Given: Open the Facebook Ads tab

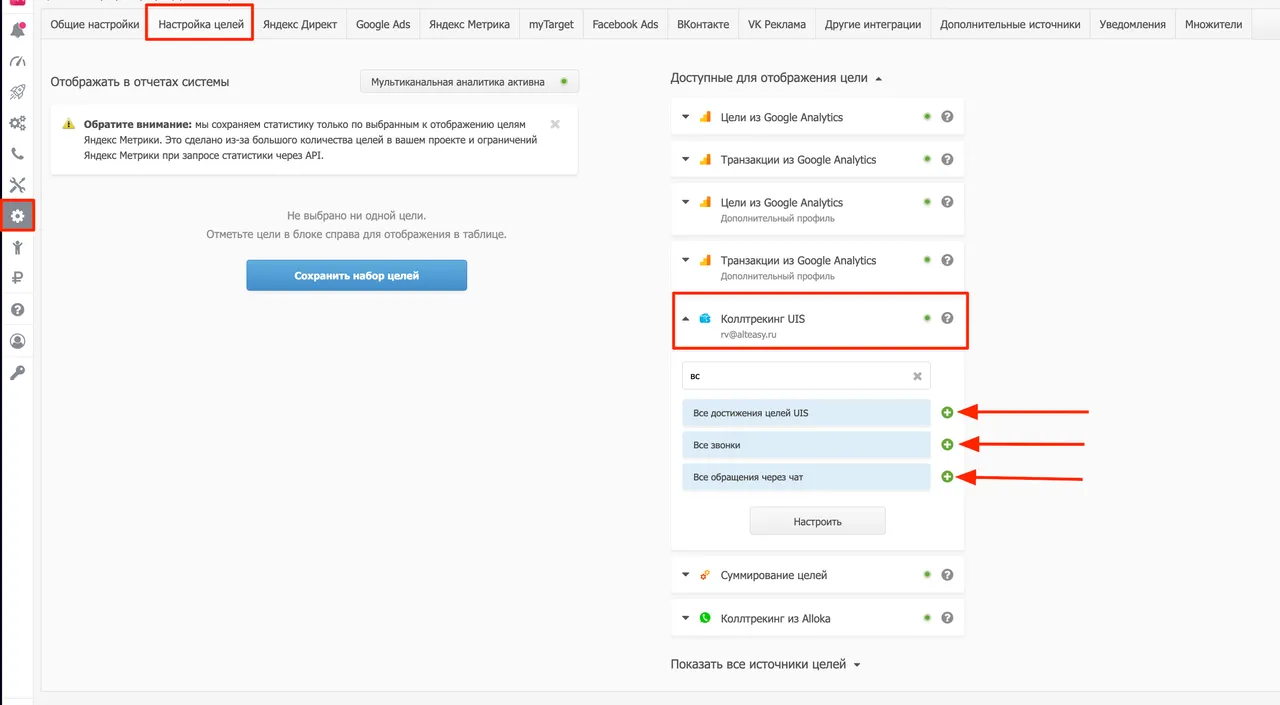Looking at the screenshot, I should pos(625,24).
